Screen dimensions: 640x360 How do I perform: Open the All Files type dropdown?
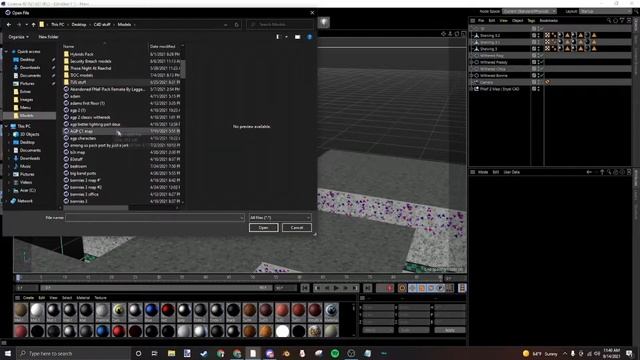(x=280, y=218)
